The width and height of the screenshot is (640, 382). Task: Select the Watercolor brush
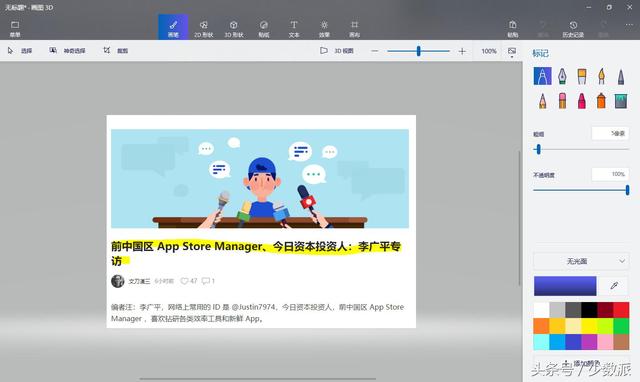(601, 76)
